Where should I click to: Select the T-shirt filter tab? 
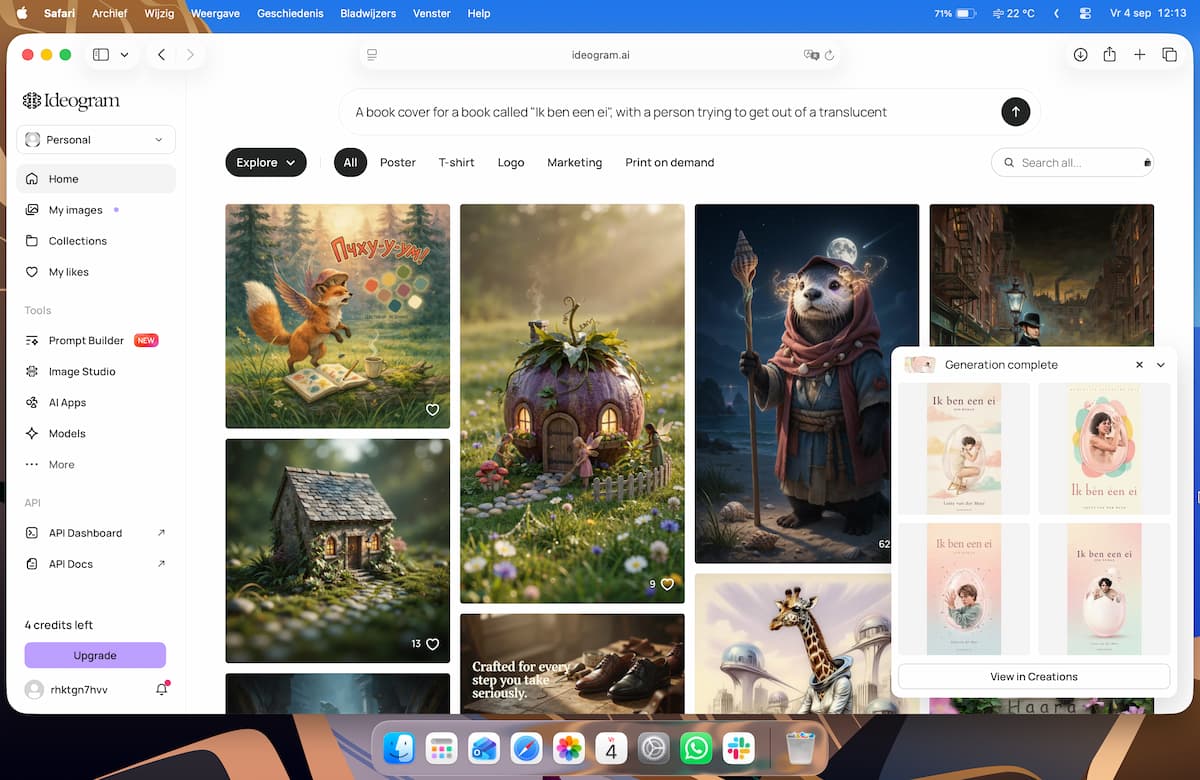click(456, 162)
